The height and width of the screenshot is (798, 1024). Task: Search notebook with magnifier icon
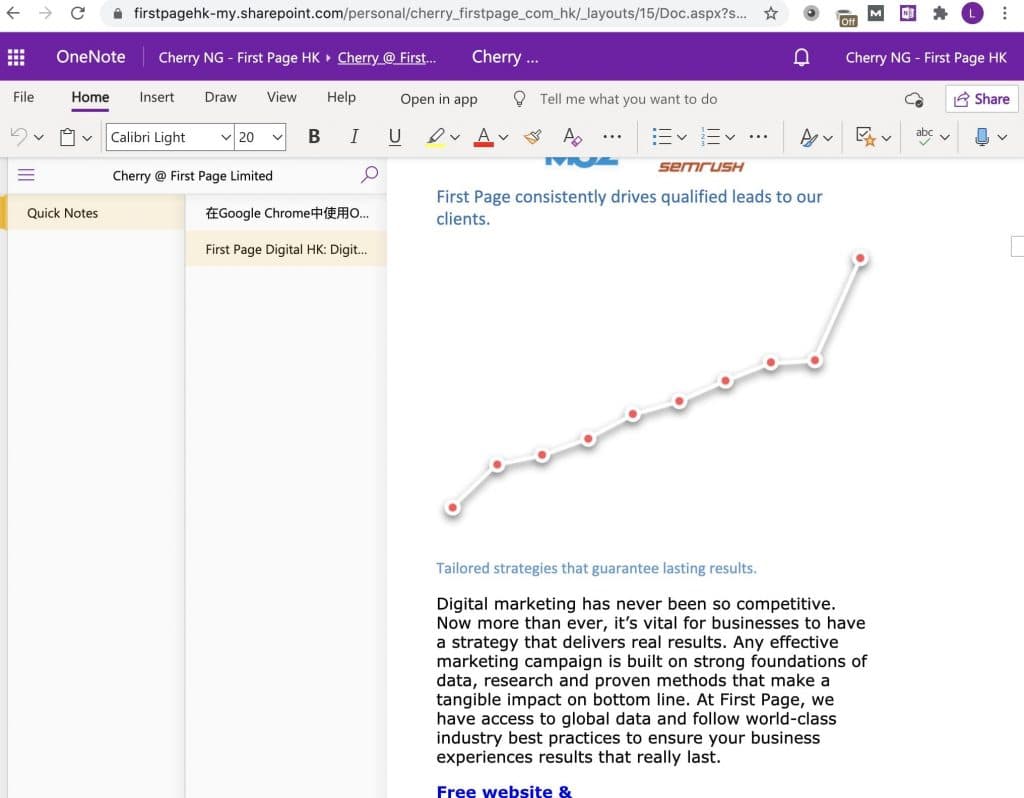click(x=369, y=175)
